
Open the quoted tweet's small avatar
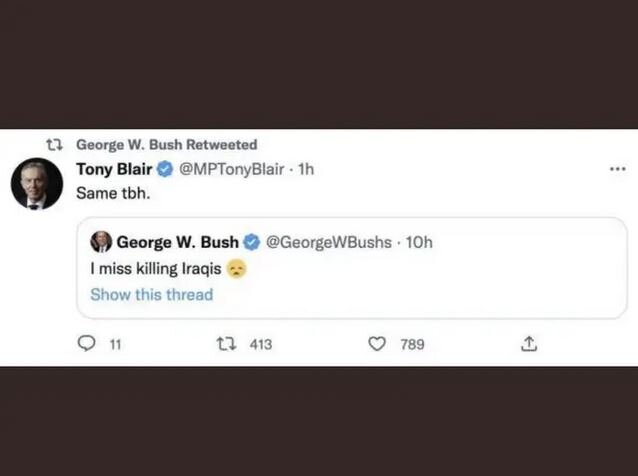pyautogui.click(x=101, y=242)
